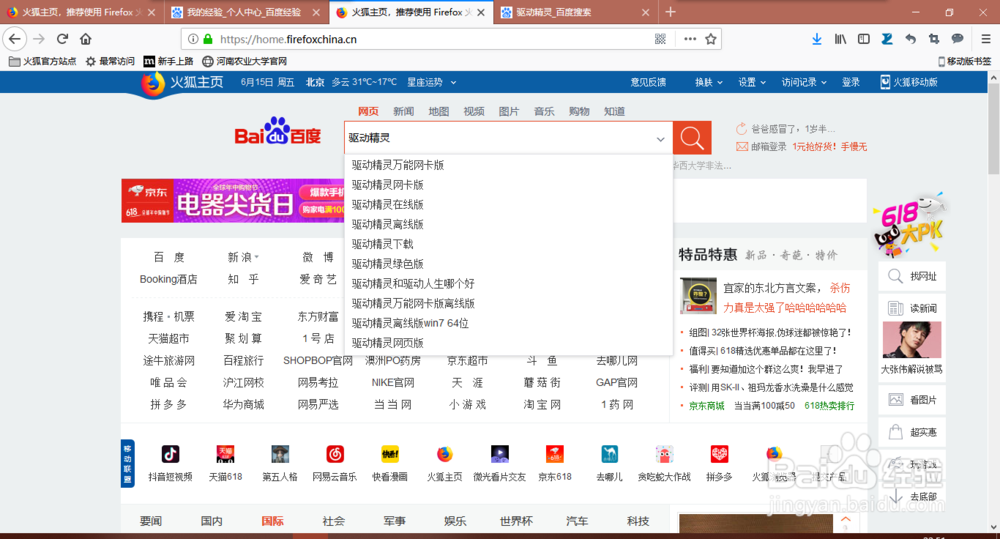
Task: Reload the current page
Action: pos(62,39)
